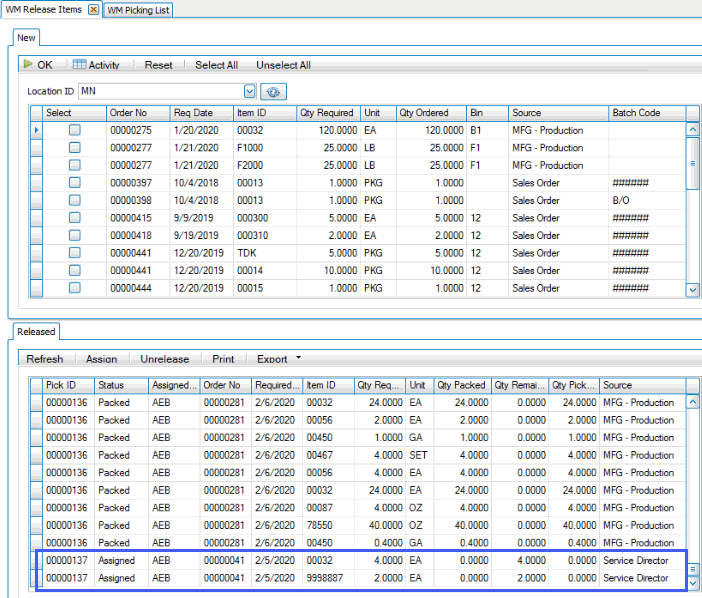702x598 pixels.
Task: Tick checkbox for order 00000397
Action: tap(74, 183)
